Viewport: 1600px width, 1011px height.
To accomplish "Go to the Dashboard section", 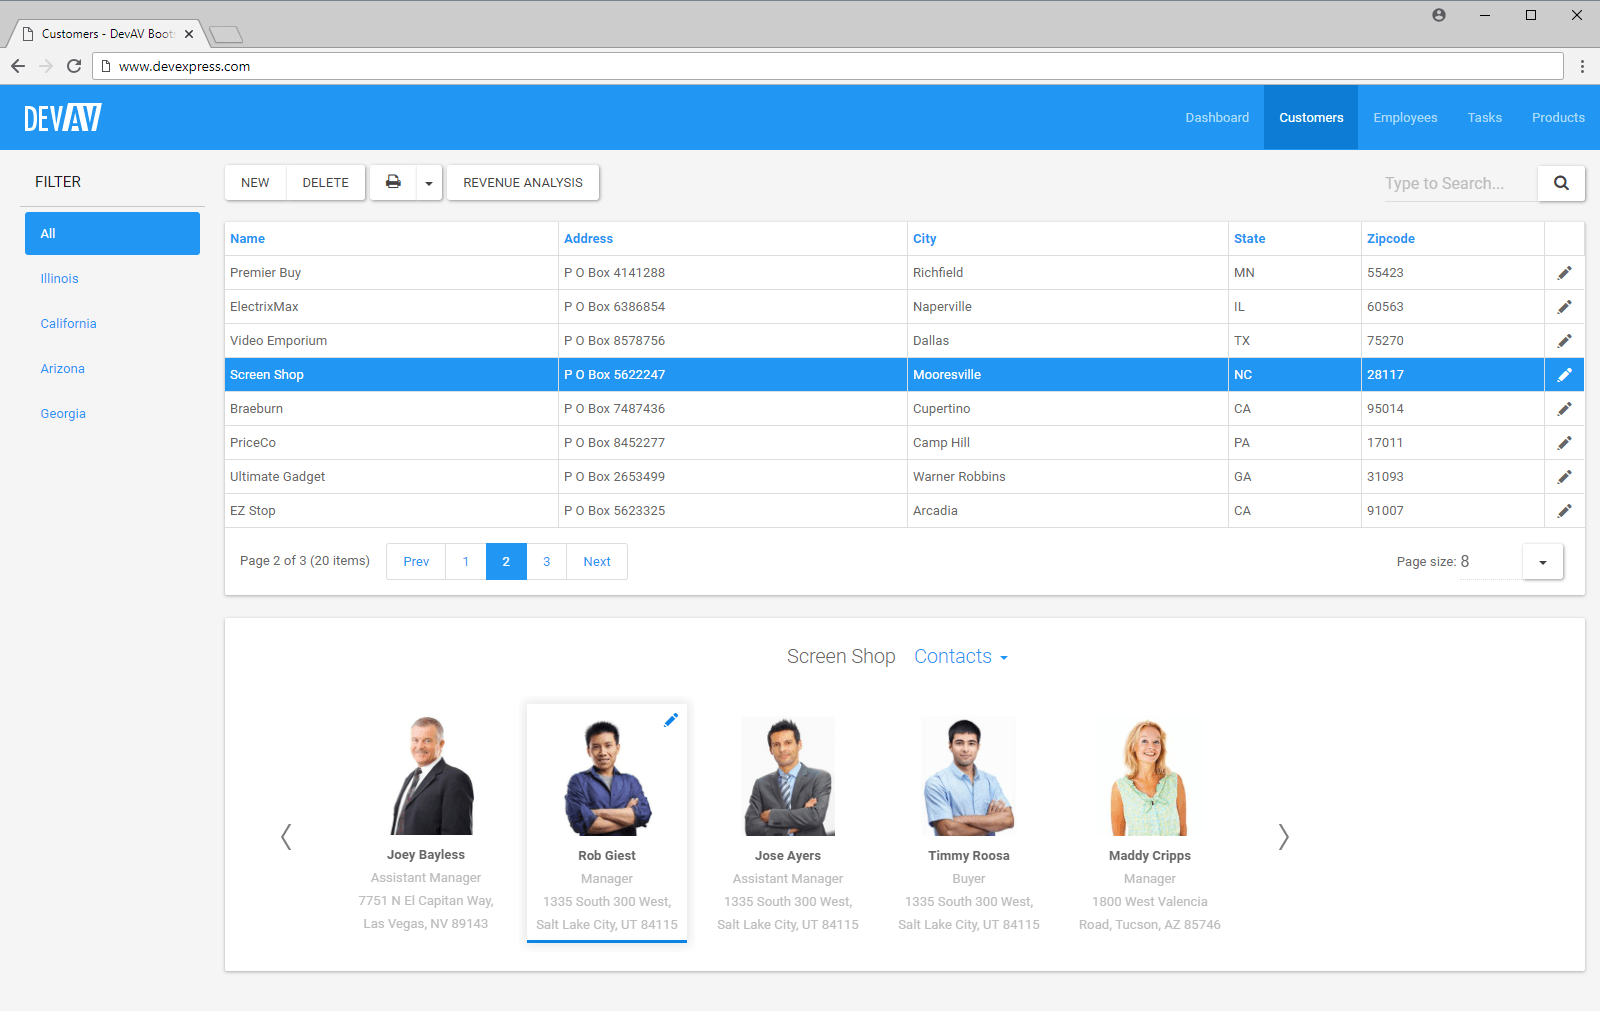I will 1216,117.
